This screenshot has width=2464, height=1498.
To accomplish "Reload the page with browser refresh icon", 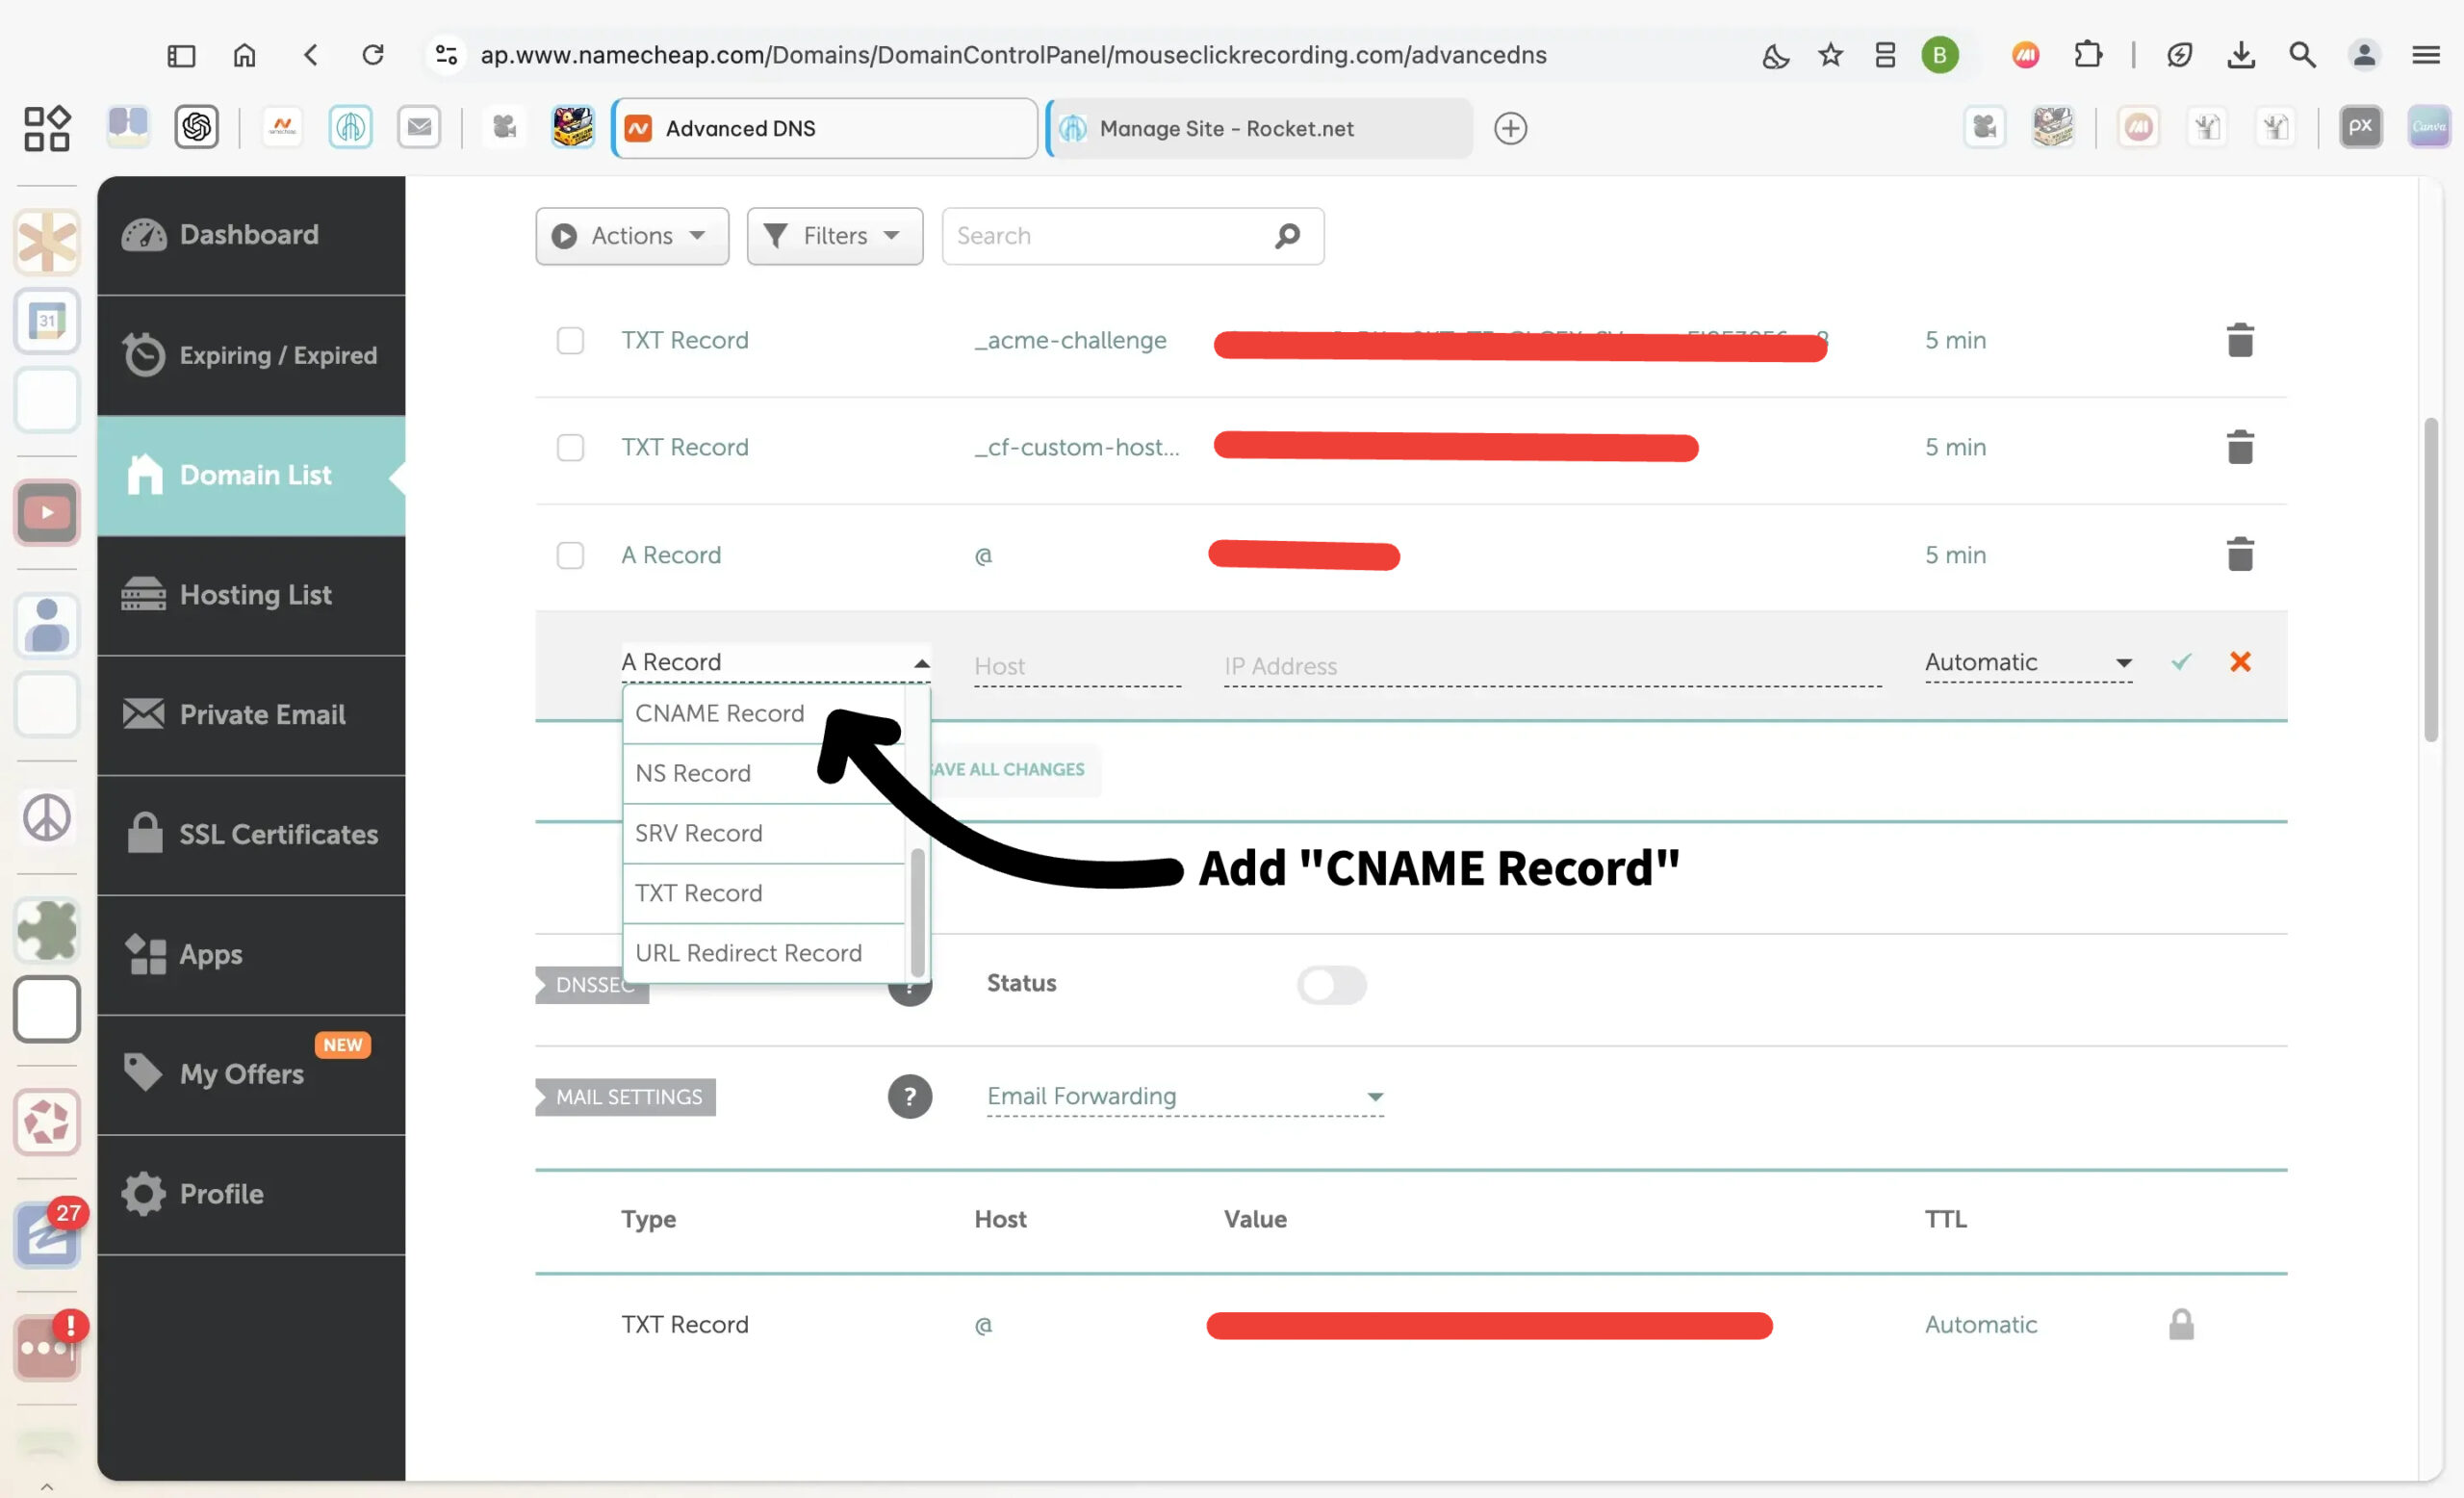I will click(x=373, y=55).
